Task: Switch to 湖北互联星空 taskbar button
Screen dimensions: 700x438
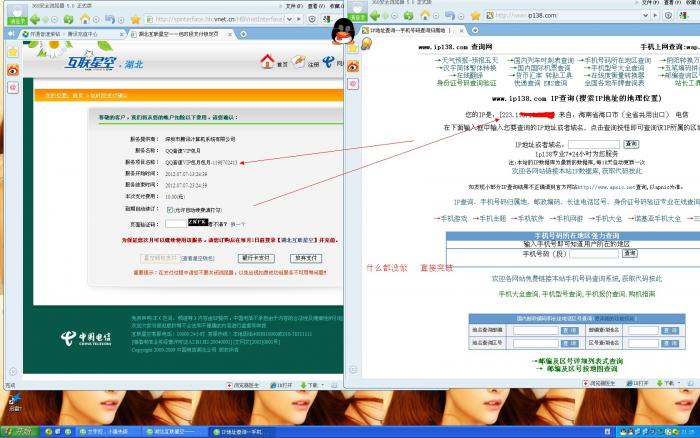Action: 174,432
